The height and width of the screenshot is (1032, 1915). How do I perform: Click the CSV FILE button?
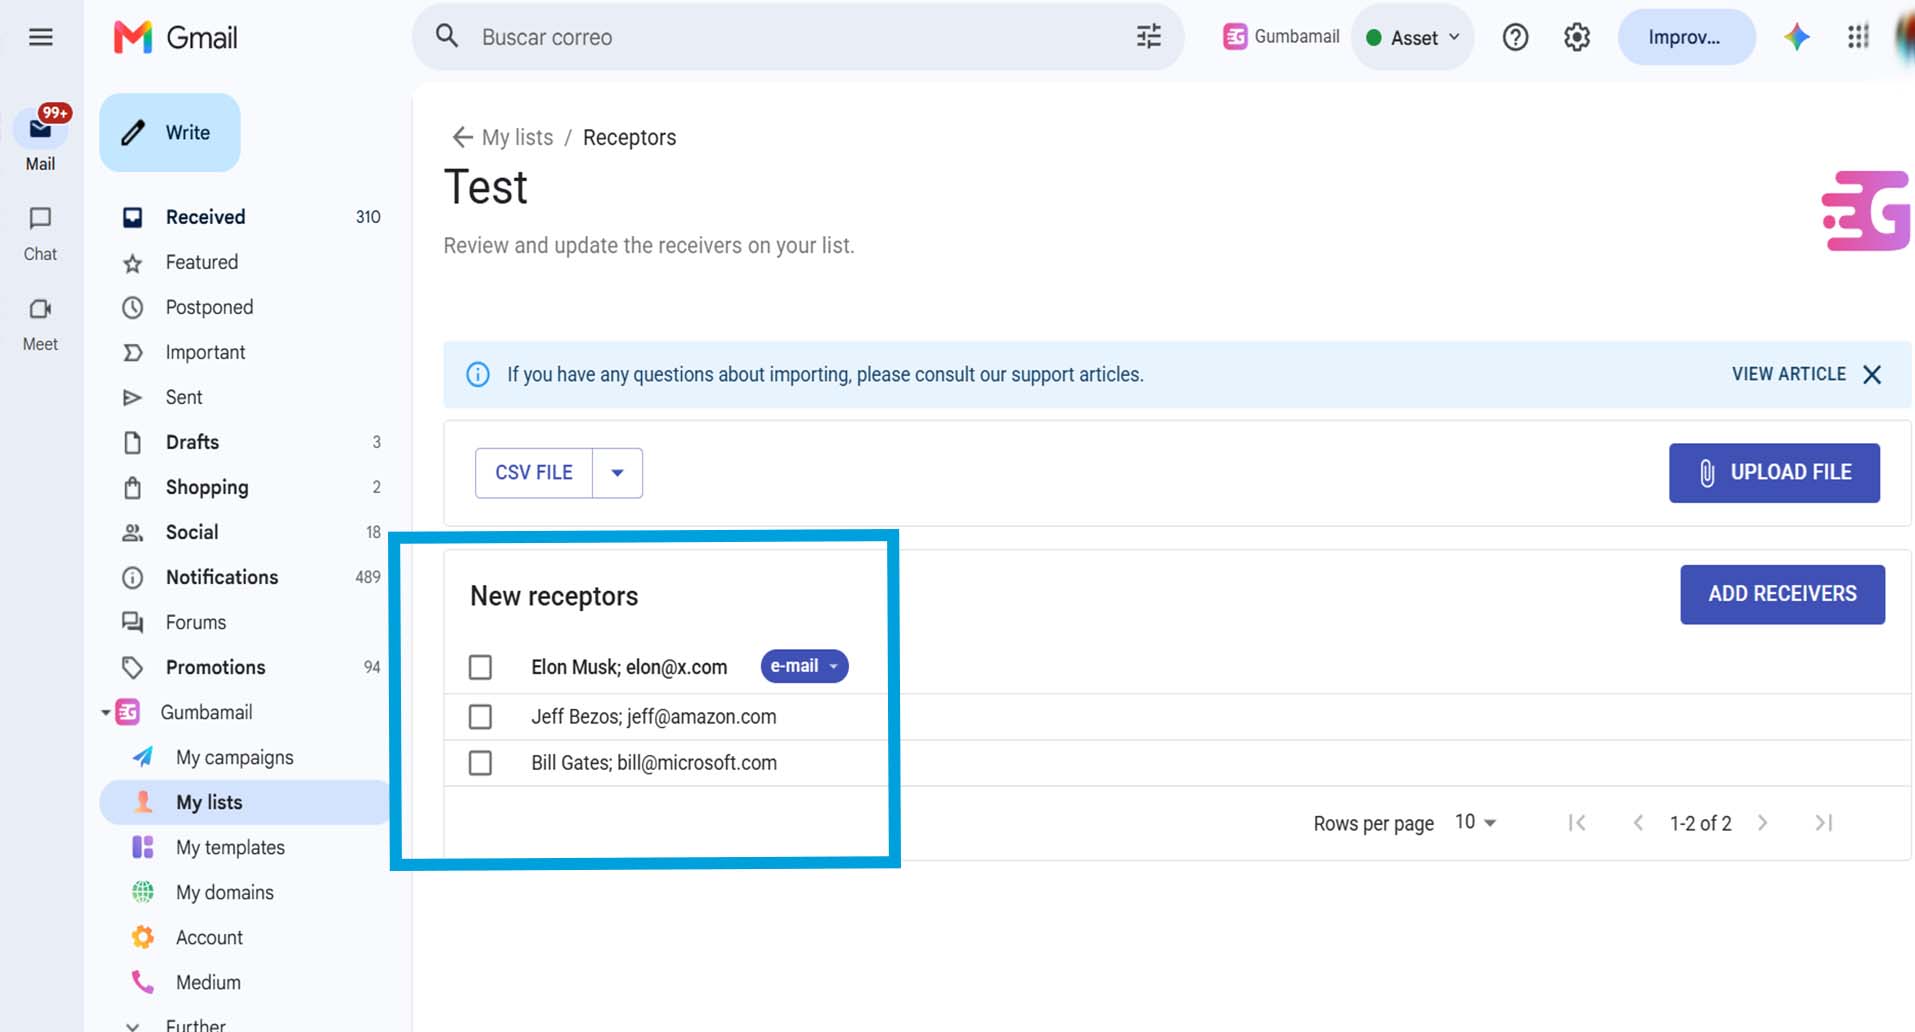534,473
